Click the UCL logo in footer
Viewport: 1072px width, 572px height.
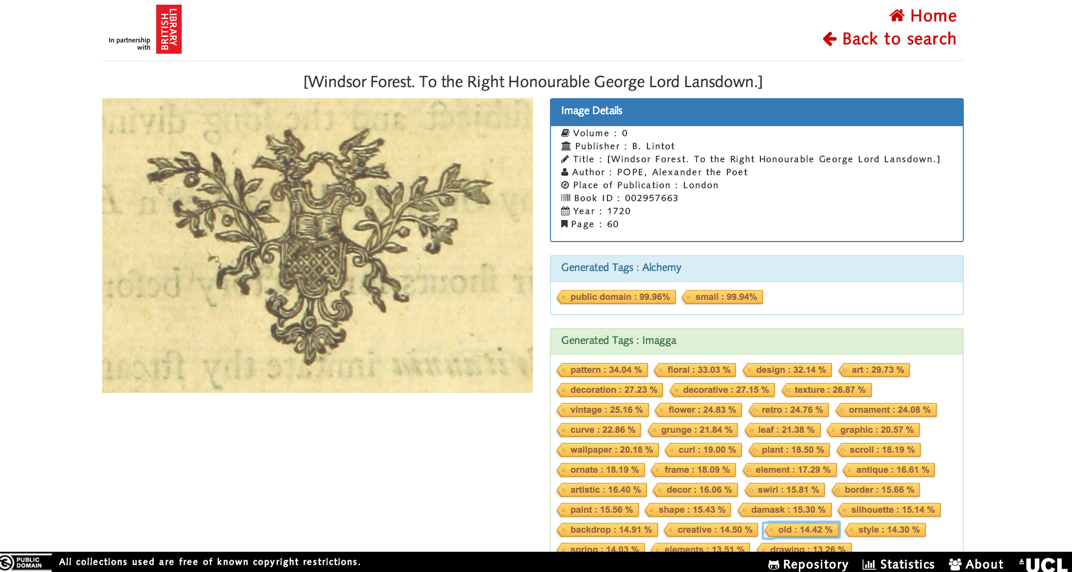pyautogui.click(x=1042, y=564)
